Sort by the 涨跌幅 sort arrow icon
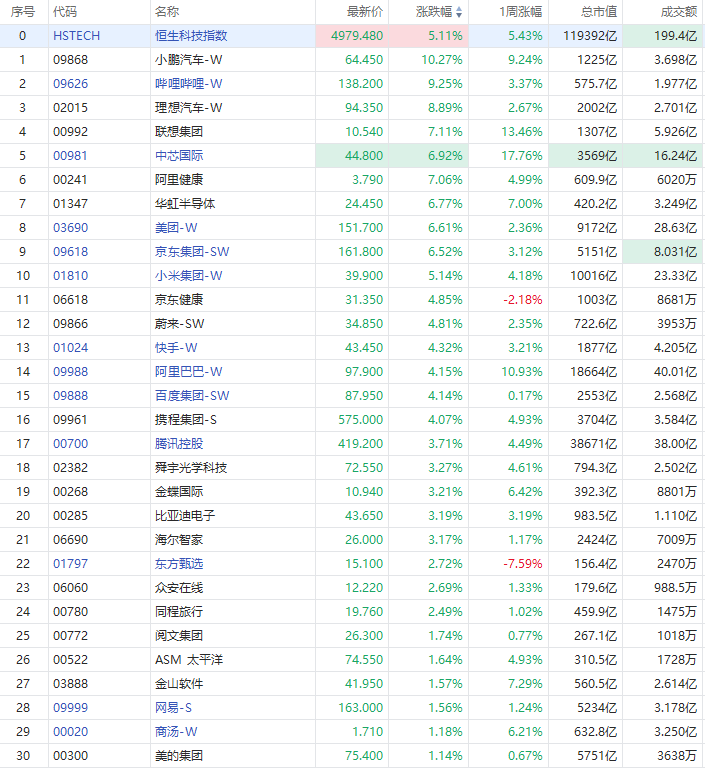Image resolution: width=705 pixels, height=775 pixels. 459,12
